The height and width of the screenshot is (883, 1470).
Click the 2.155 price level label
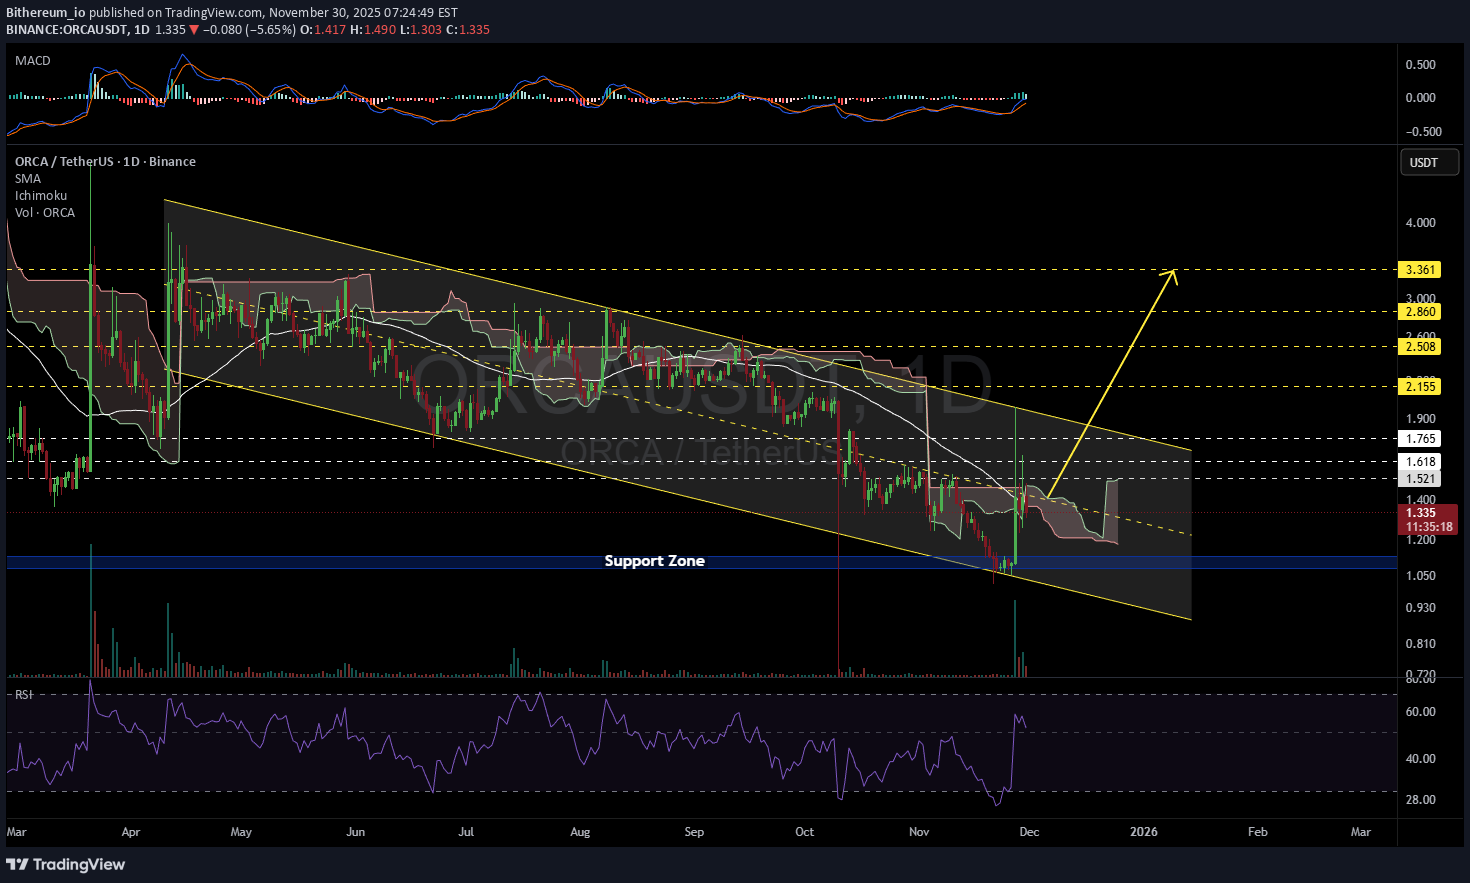(1420, 387)
